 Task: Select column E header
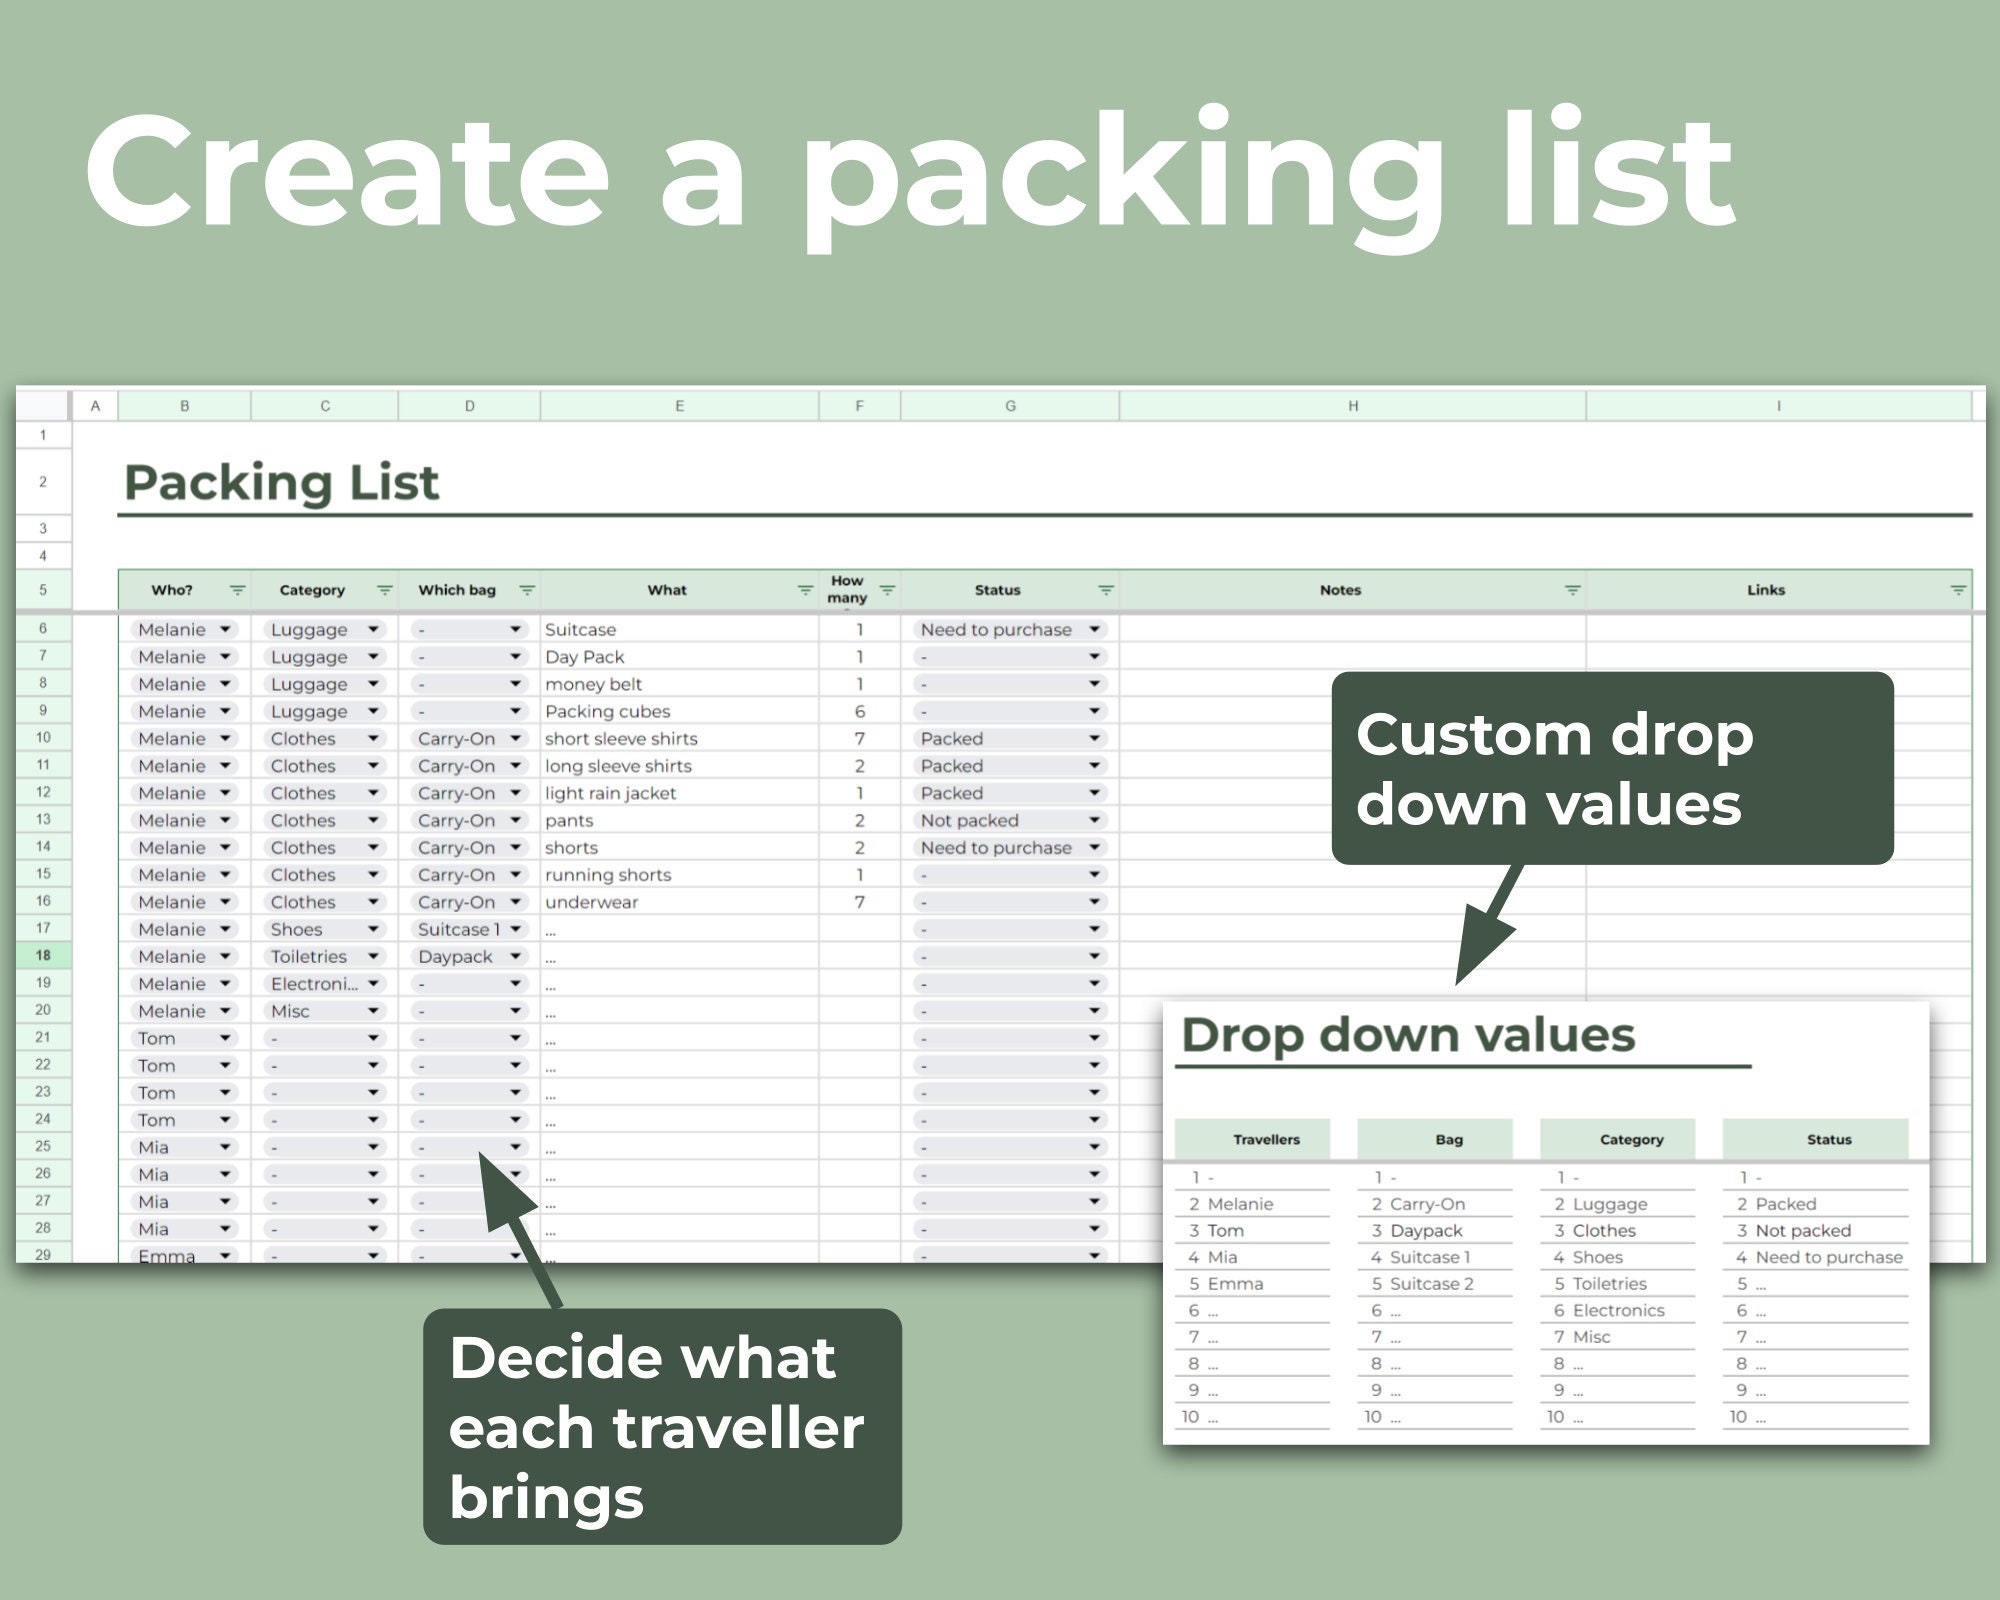(680, 405)
